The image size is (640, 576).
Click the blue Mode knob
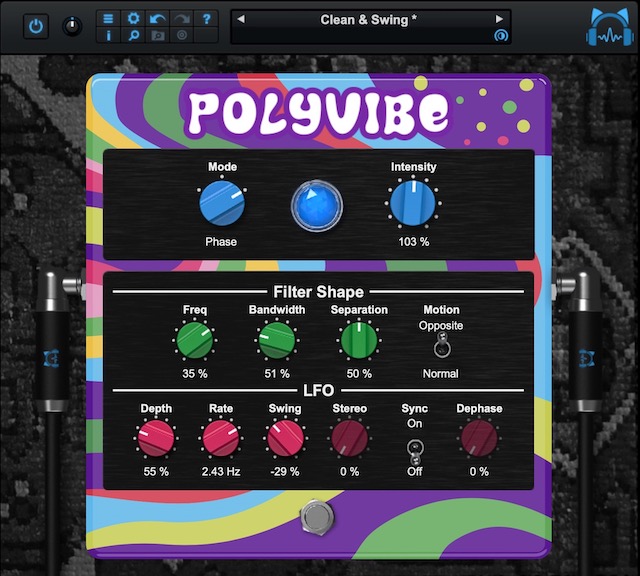click(221, 206)
